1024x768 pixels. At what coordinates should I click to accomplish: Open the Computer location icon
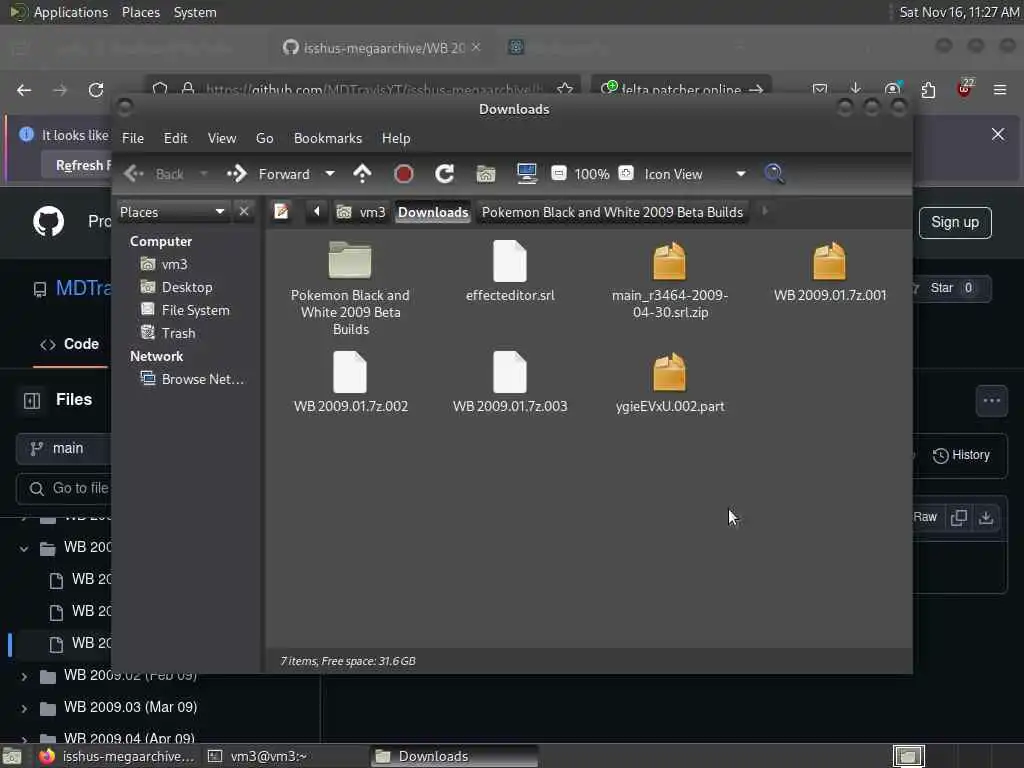point(526,174)
